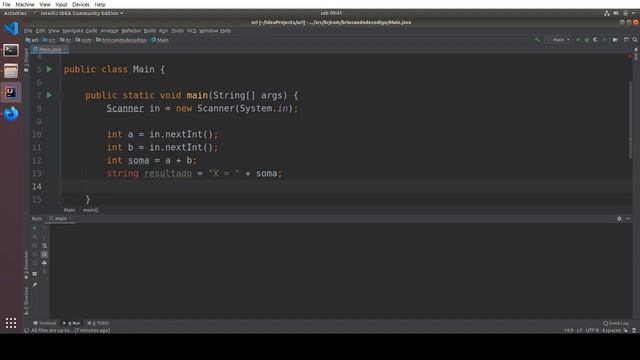Toggle soft-wrap icon in Run panel
The width and height of the screenshot is (640, 360).
(x=44, y=246)
